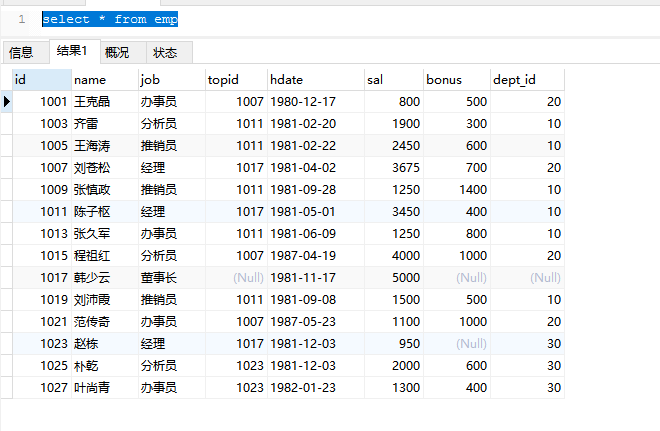Click the hdate column header
660x431 pixels.
coord(316,80)
